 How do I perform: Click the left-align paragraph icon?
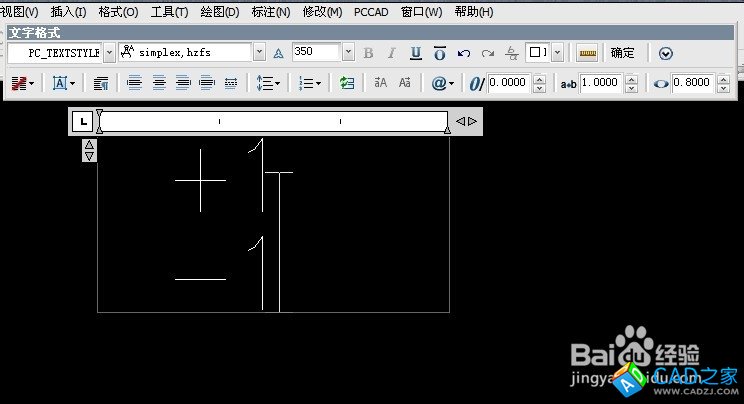coord(135,84)
